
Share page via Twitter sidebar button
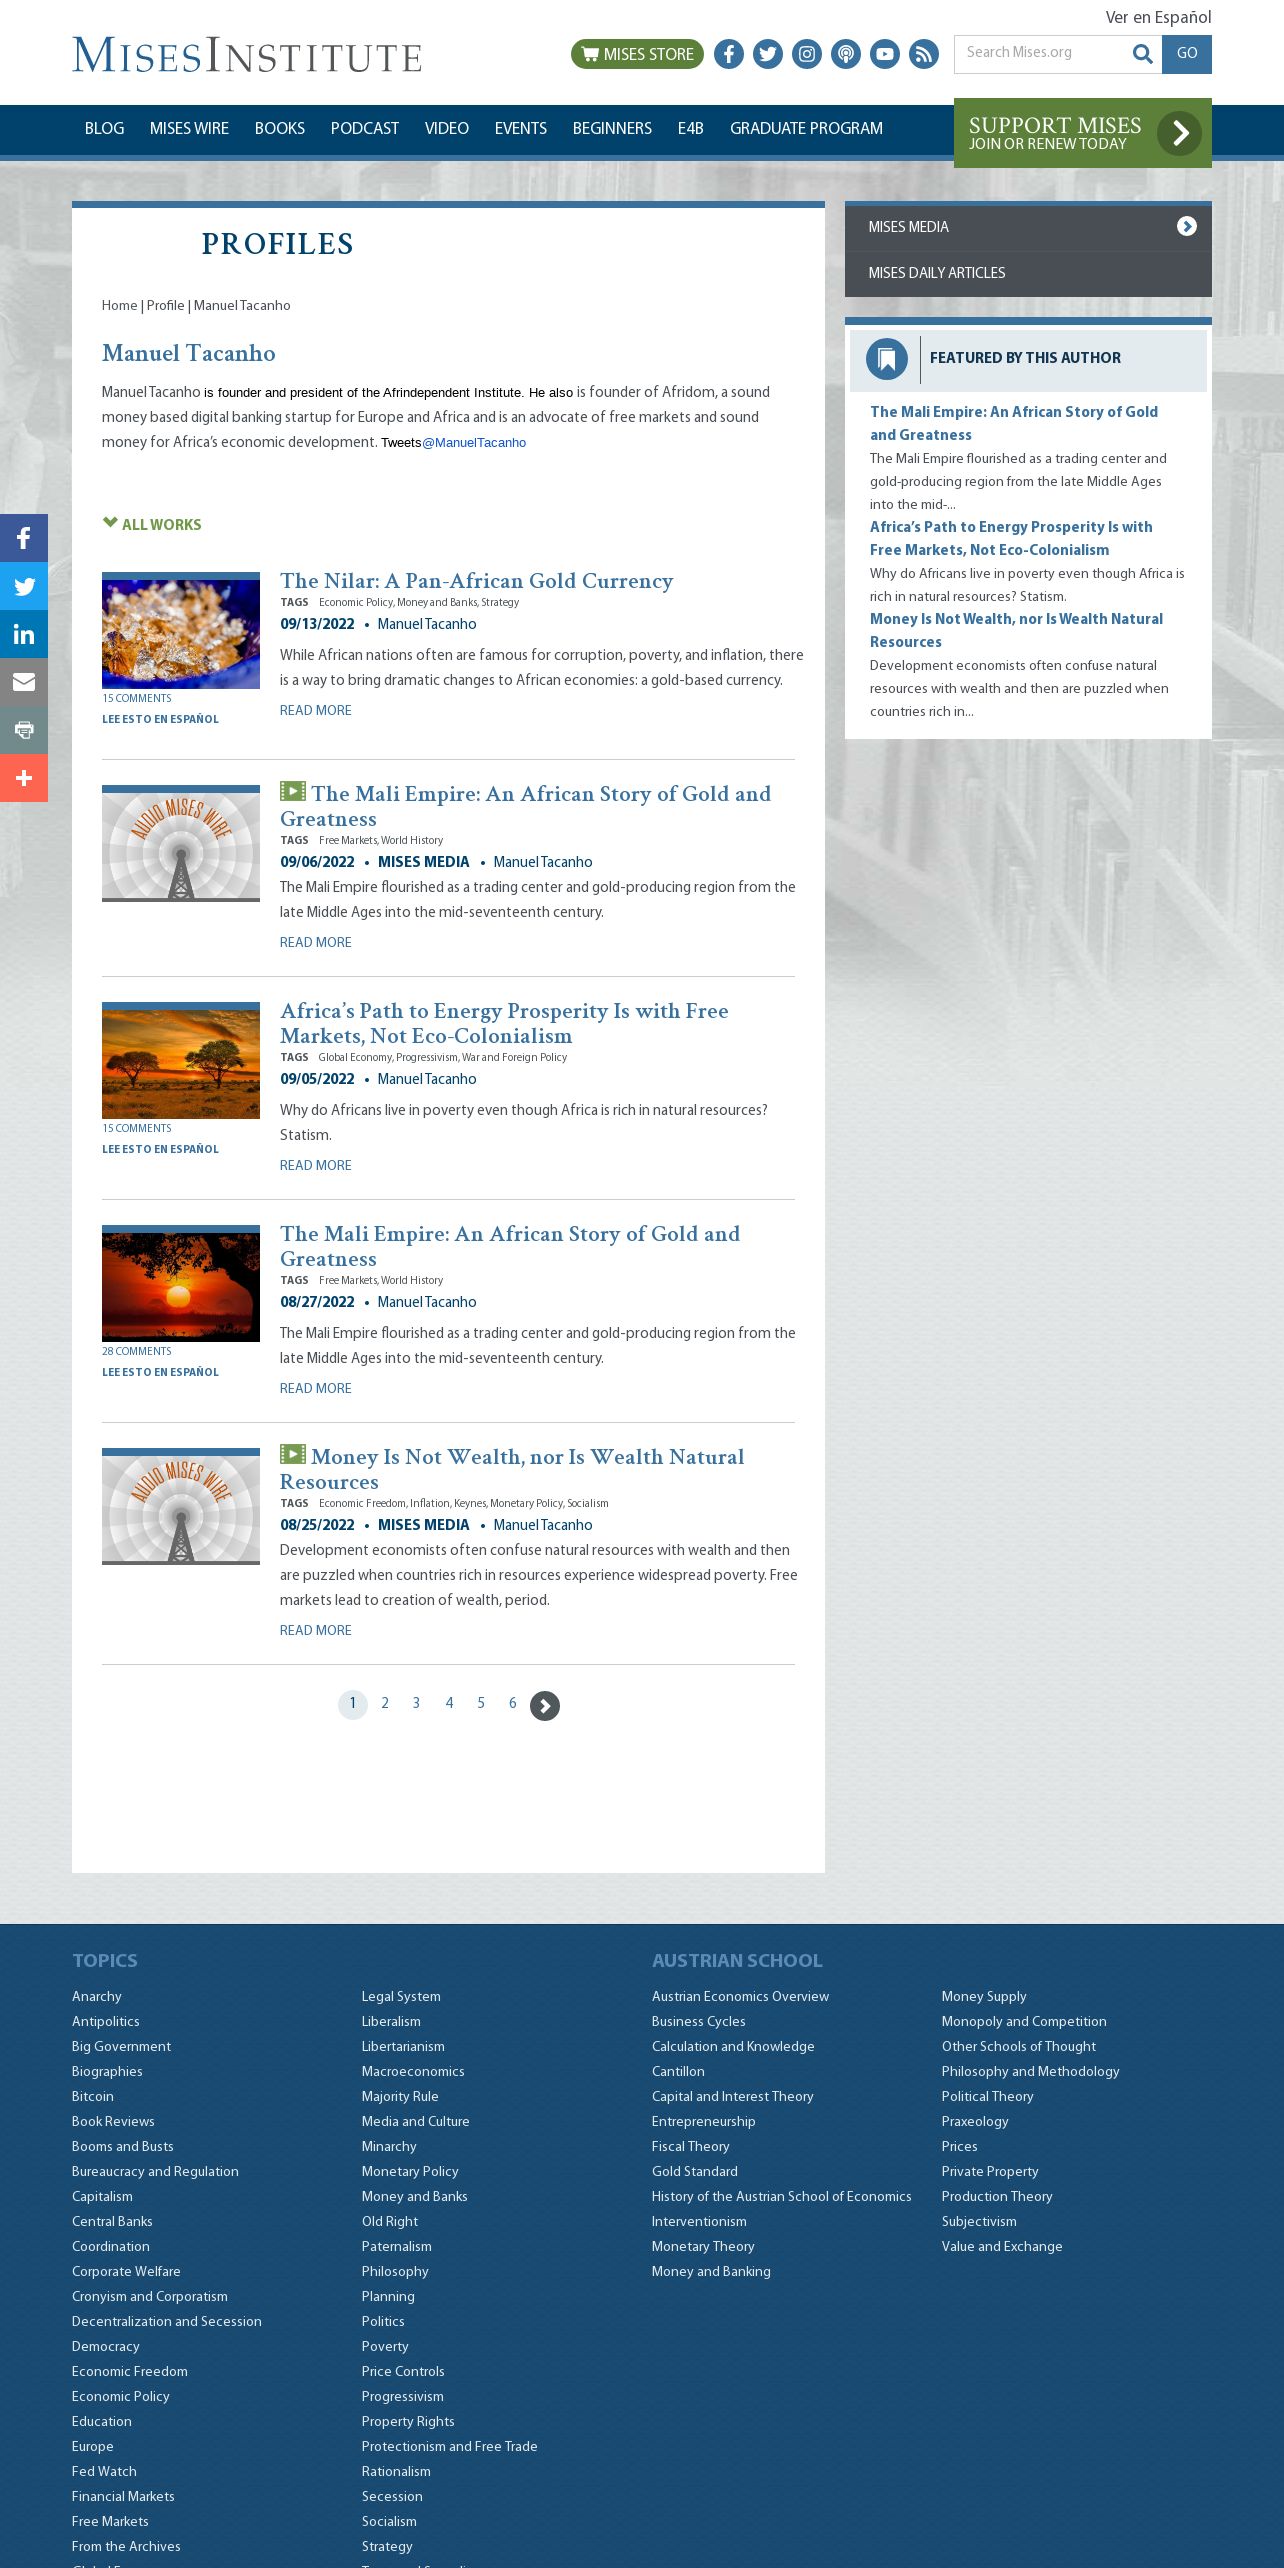point(24,586)
